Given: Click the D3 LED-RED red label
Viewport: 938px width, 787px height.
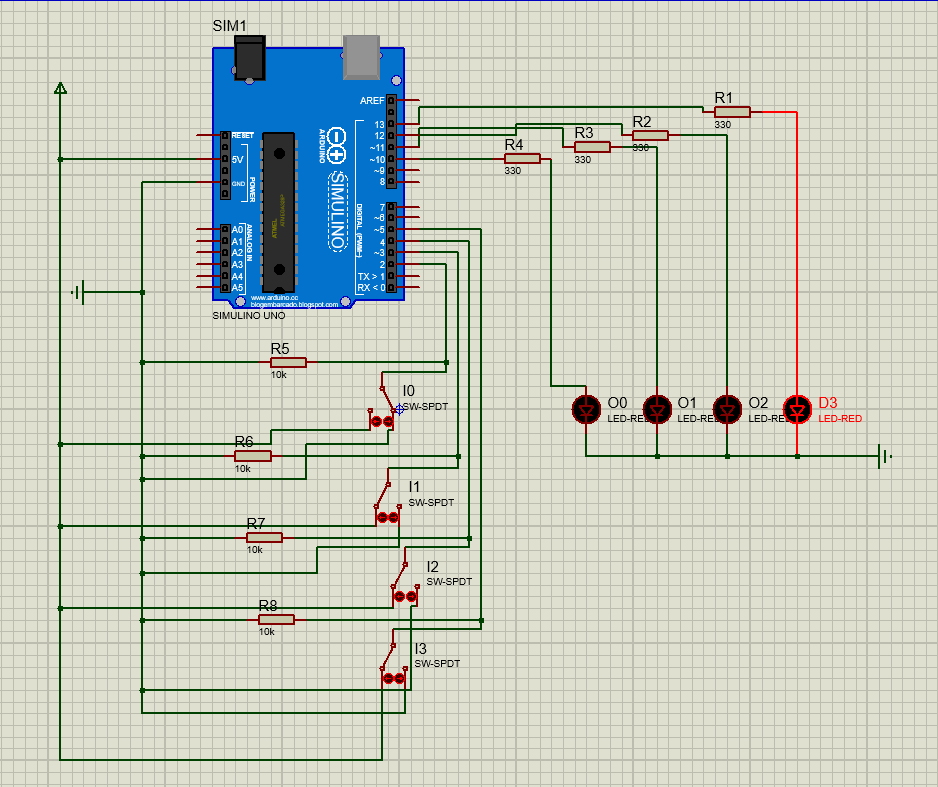Looking at the screenshot, I should pos(840,419).
